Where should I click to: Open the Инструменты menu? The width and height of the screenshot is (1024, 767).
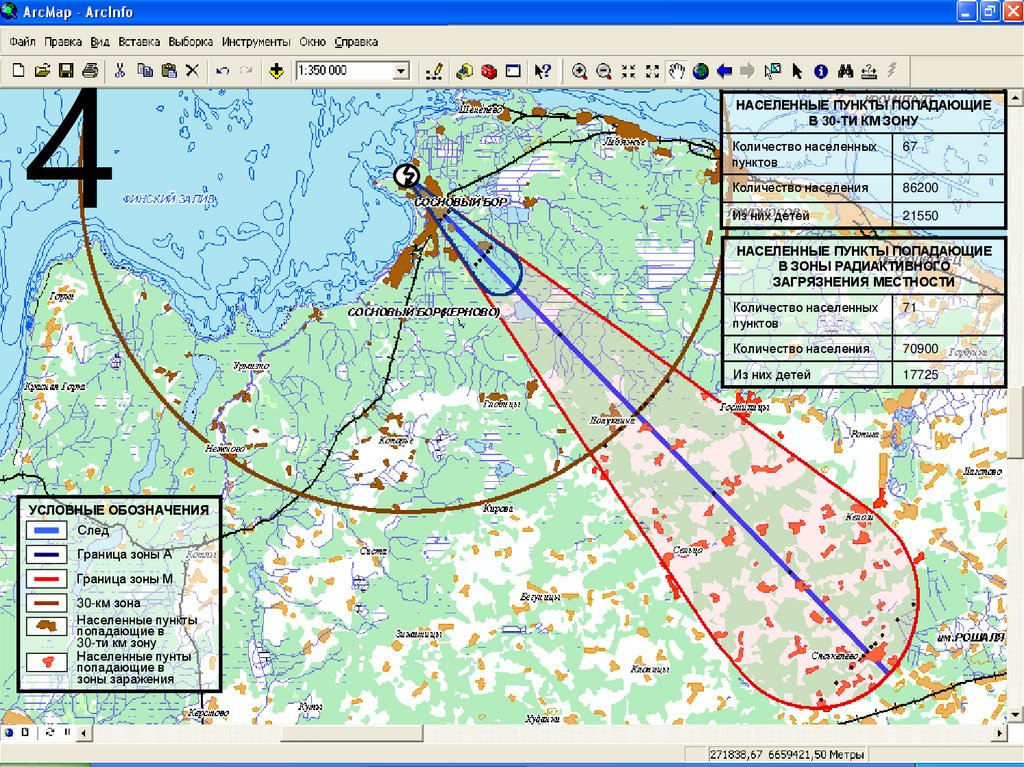point(256,42)
